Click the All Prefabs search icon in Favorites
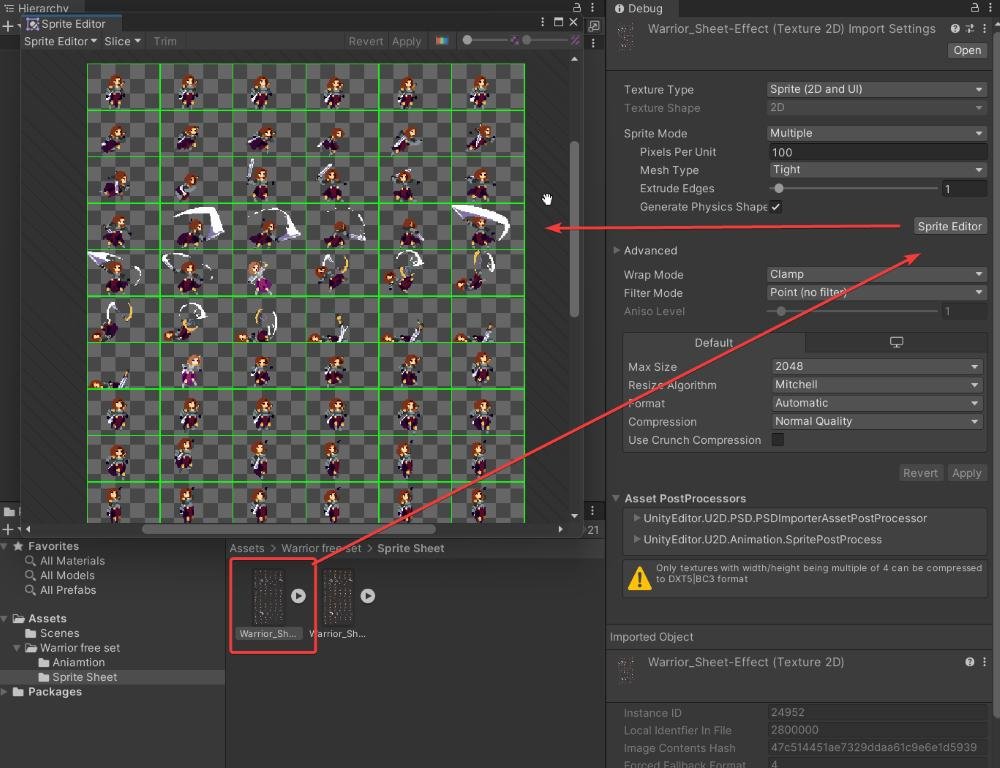The image size is (1000, 768). point(30,590)
